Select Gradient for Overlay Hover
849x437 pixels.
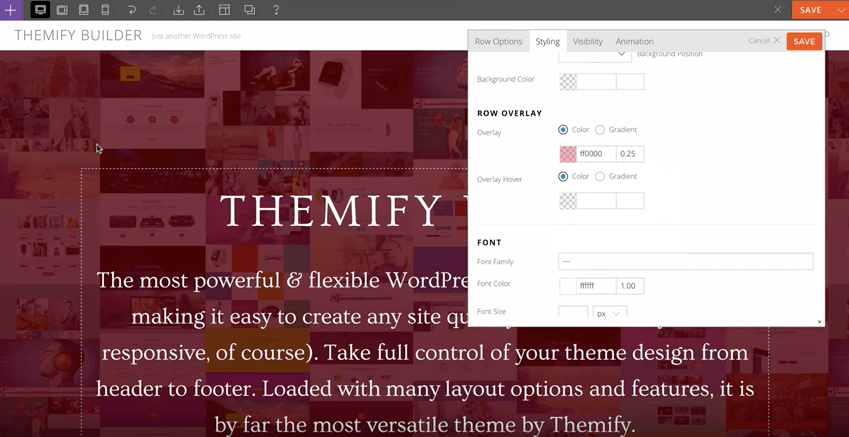point(600,177)
